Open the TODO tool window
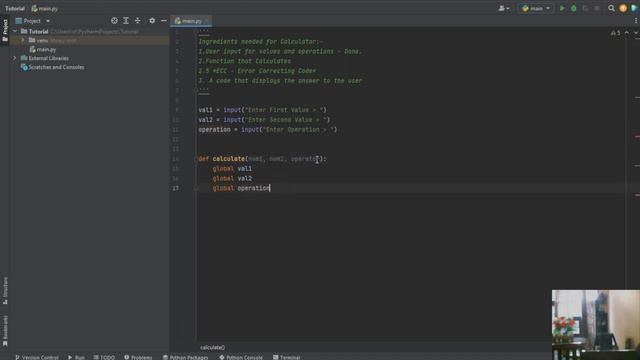The image size is (640, 360). (x=104, y=357)
